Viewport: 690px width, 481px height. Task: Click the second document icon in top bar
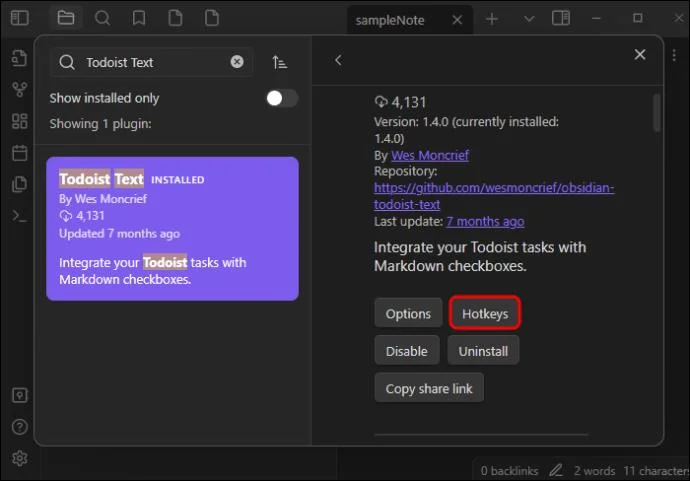click(x=212, y=18)
